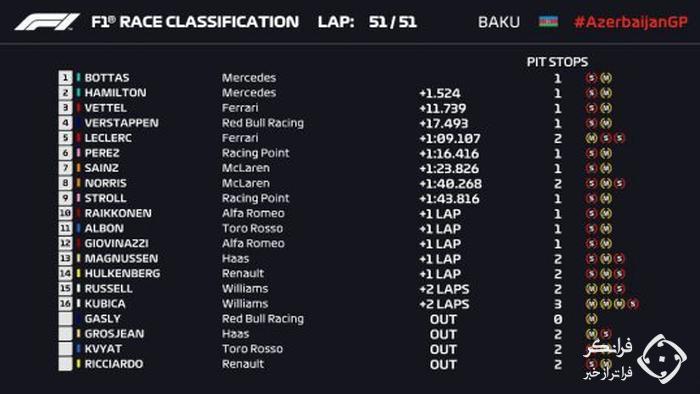Image resolution: width=700 pixels, height=394 pixels.
Task: Click the BAKU location label
Action: 499,22
